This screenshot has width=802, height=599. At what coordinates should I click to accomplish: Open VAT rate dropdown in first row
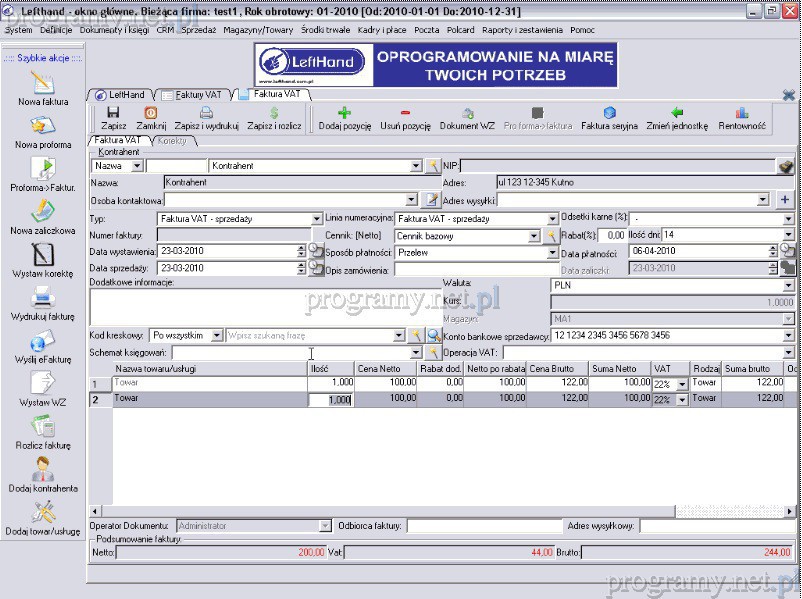coord(683,384)
